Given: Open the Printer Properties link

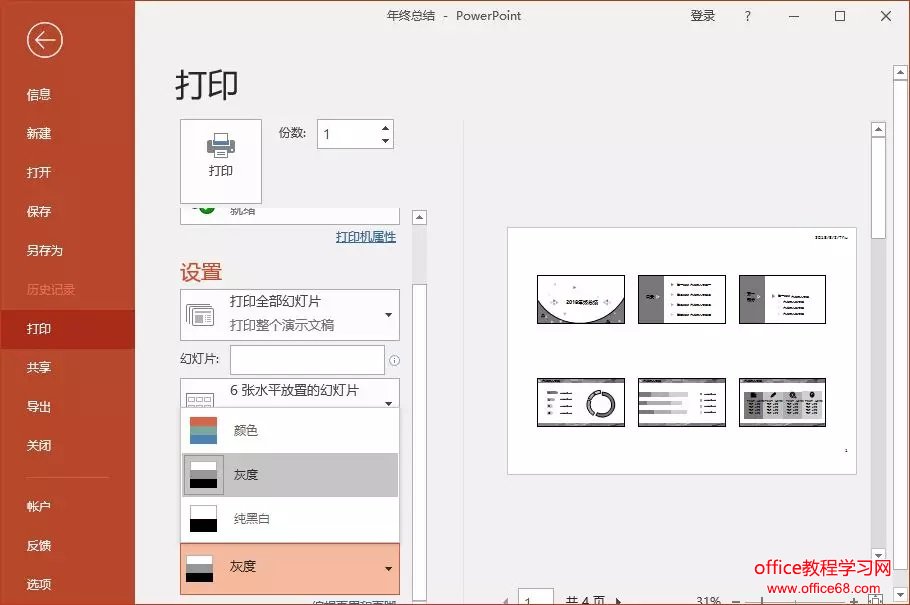Looking at the screenshot, I should 366,237.
